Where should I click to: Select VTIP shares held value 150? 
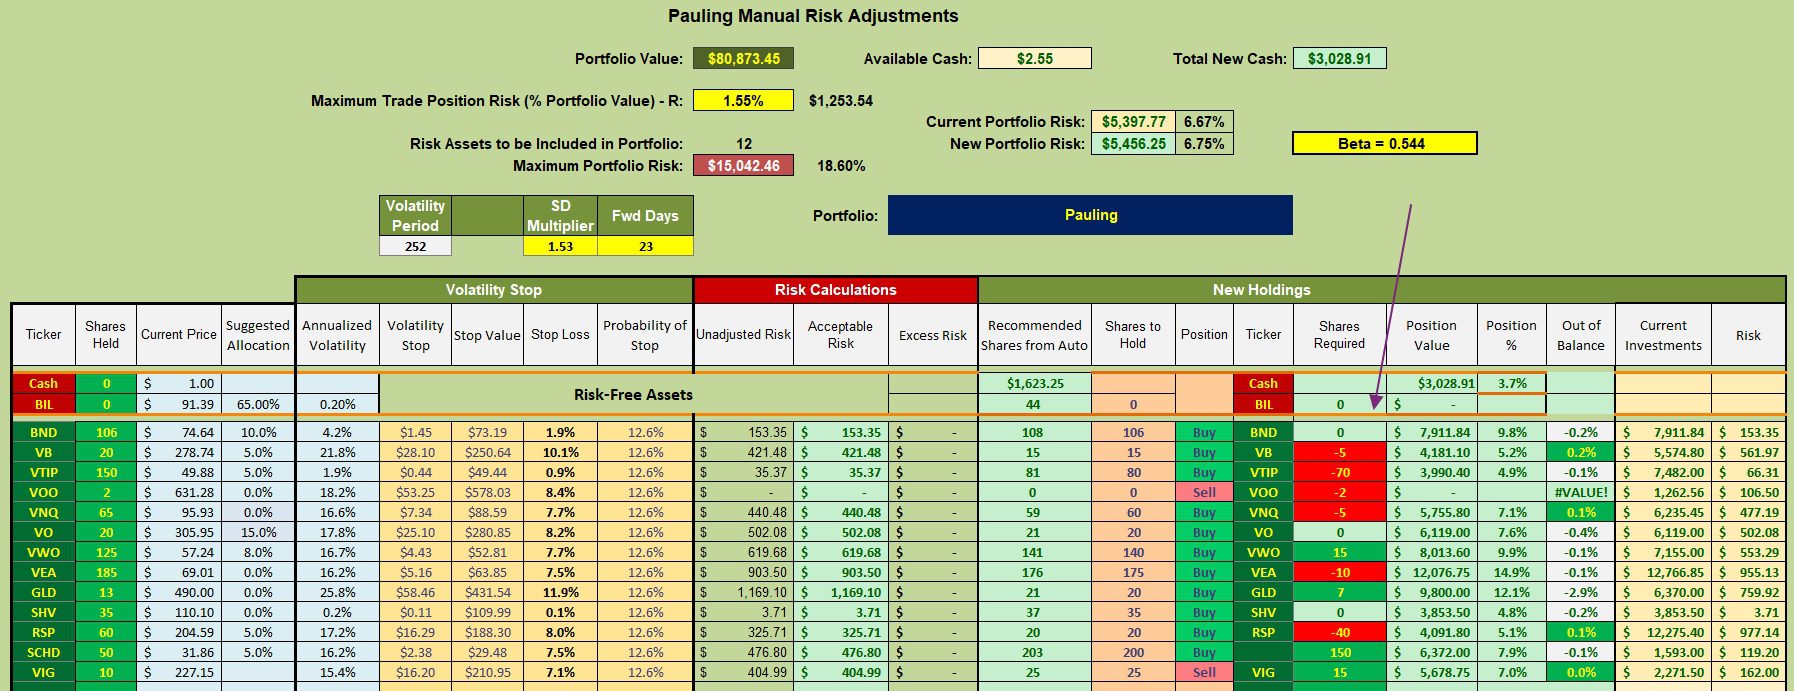point(106,473)
